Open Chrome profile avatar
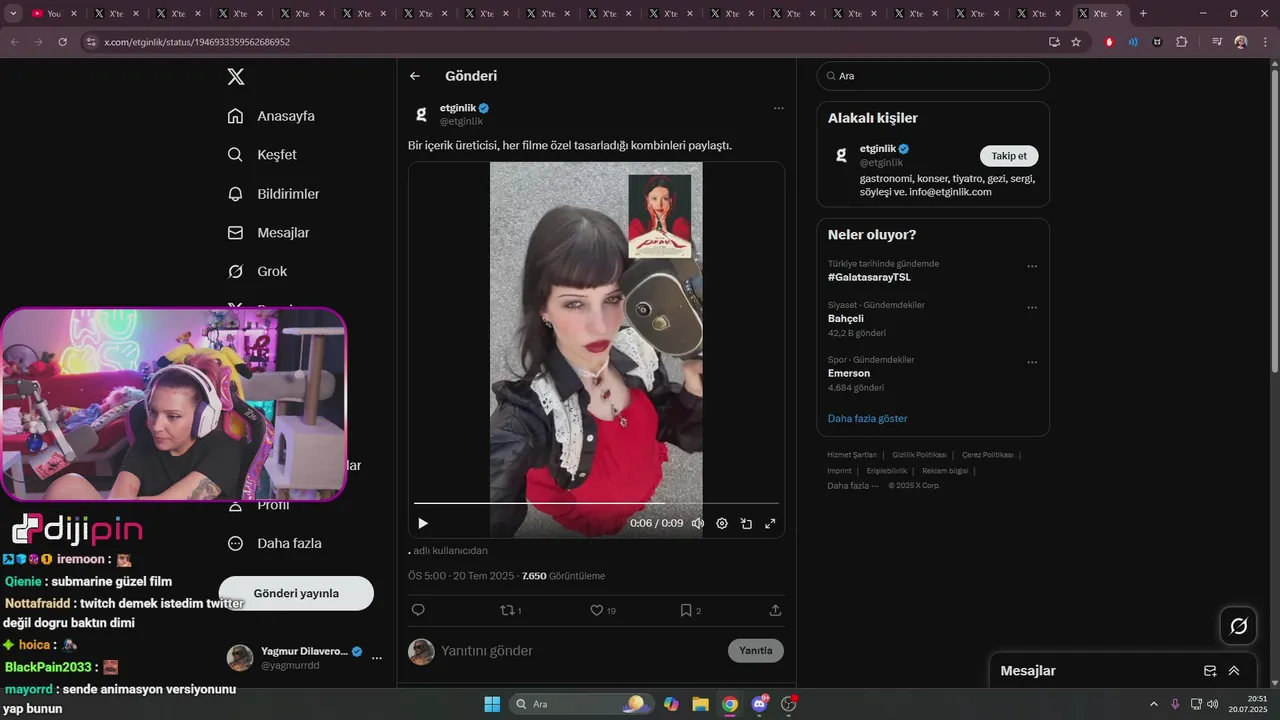Viewport: 1280px width, 720px height. [x=1241, y=42]
